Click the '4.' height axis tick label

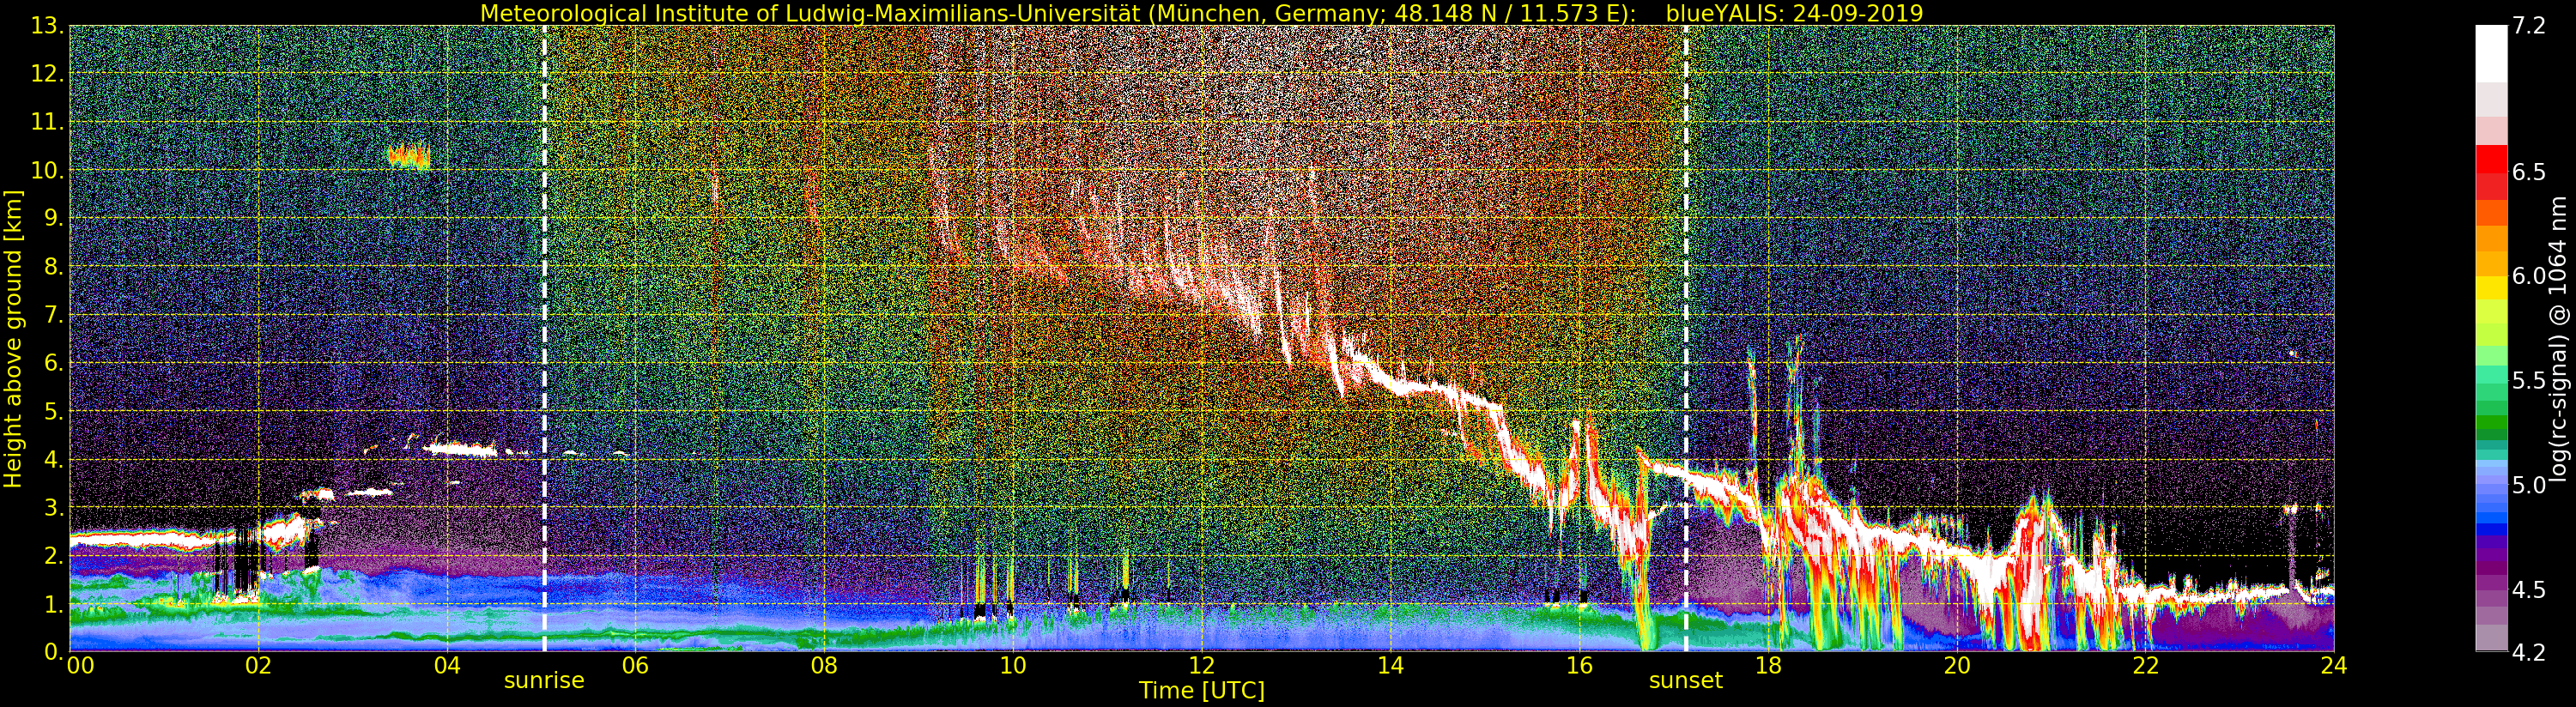53,459
